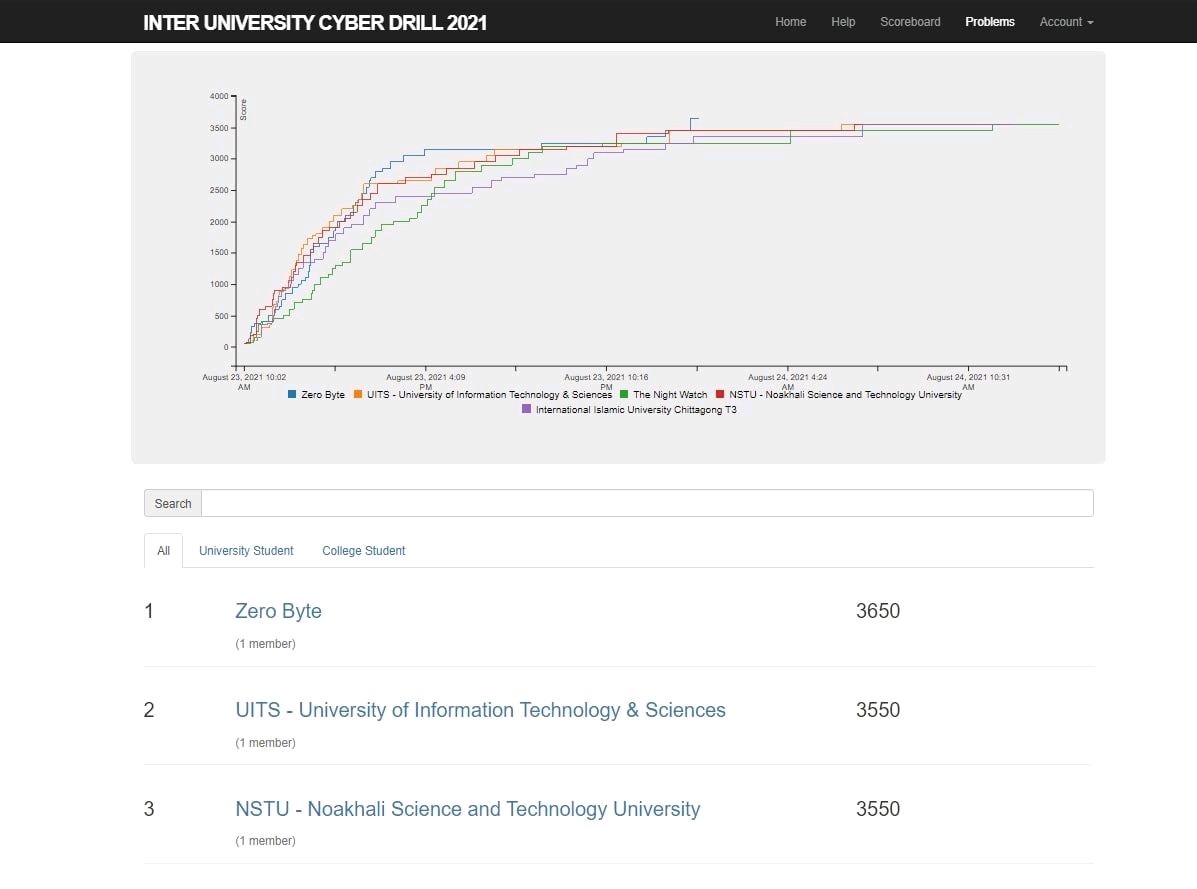Click the purple International Islamic University swatch
Screen dimensions: 1197x889
pos(526,409)
